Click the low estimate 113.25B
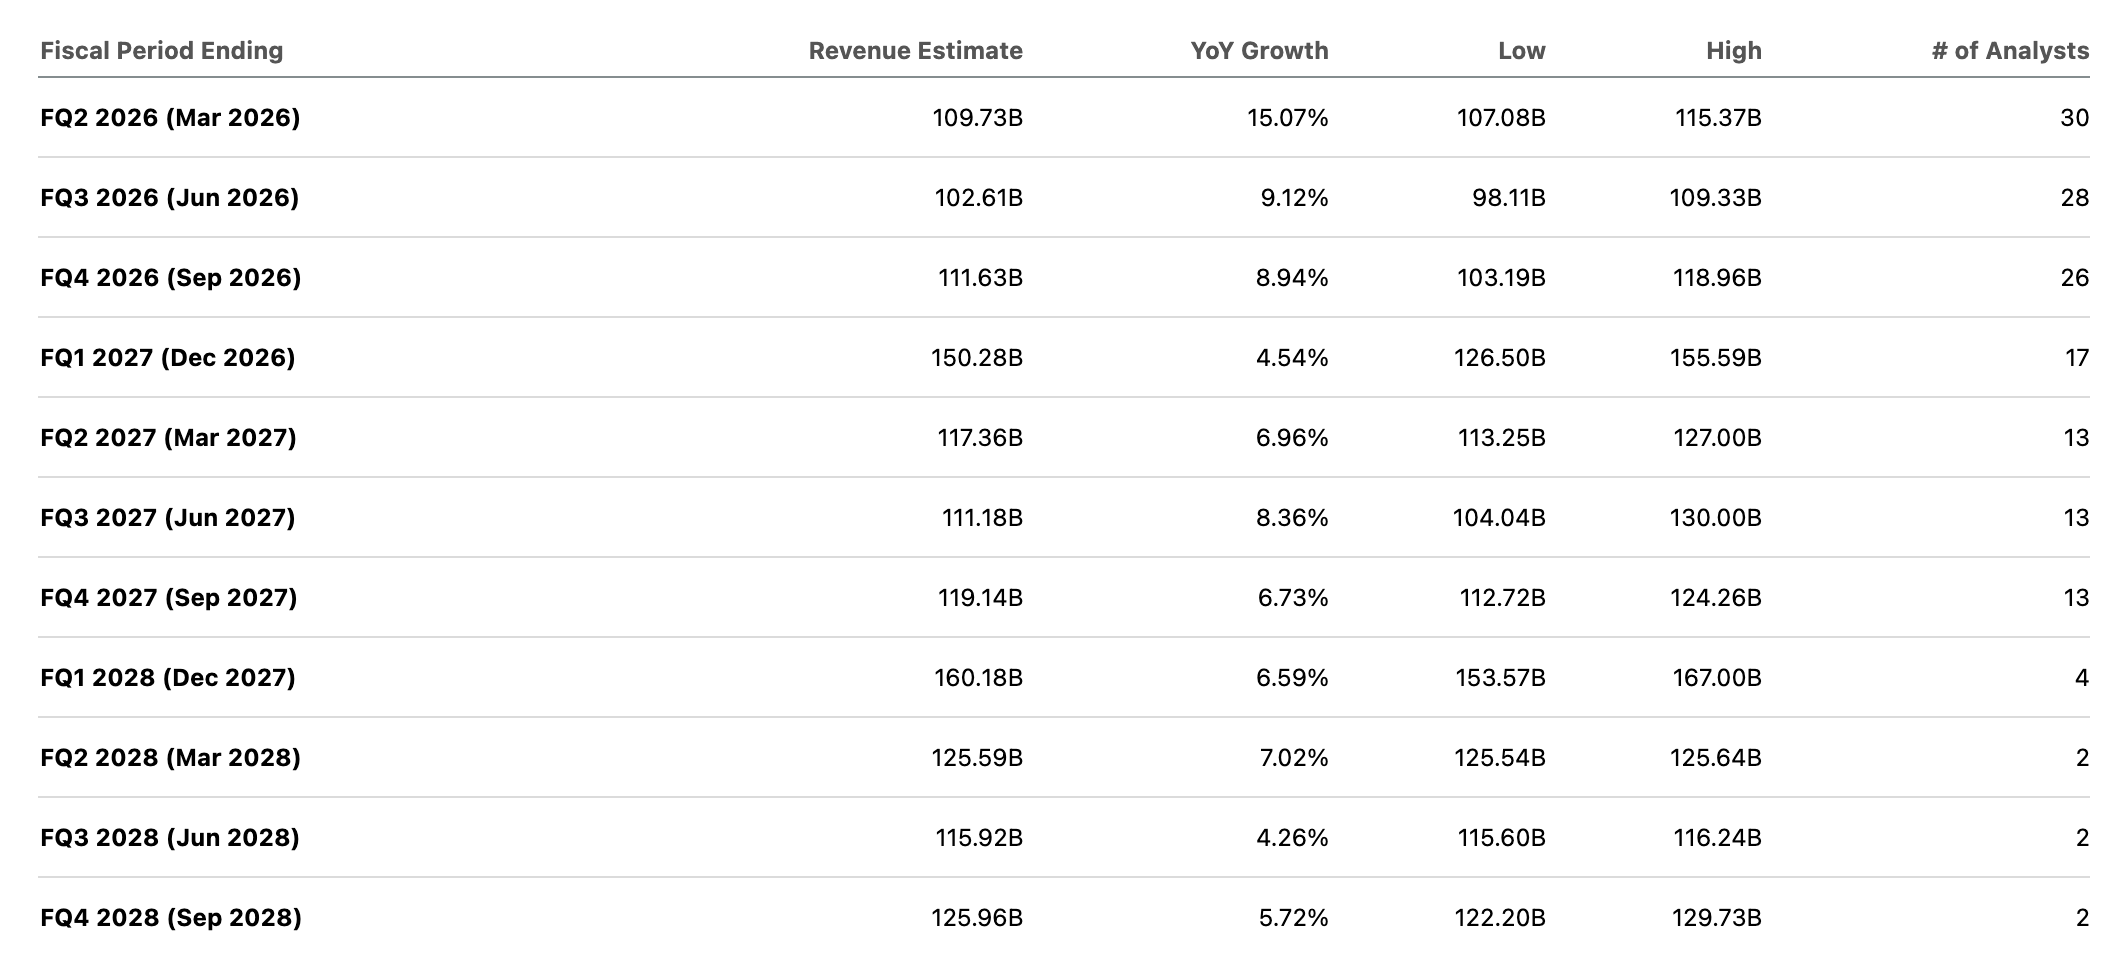 [x=1501, y=438]
